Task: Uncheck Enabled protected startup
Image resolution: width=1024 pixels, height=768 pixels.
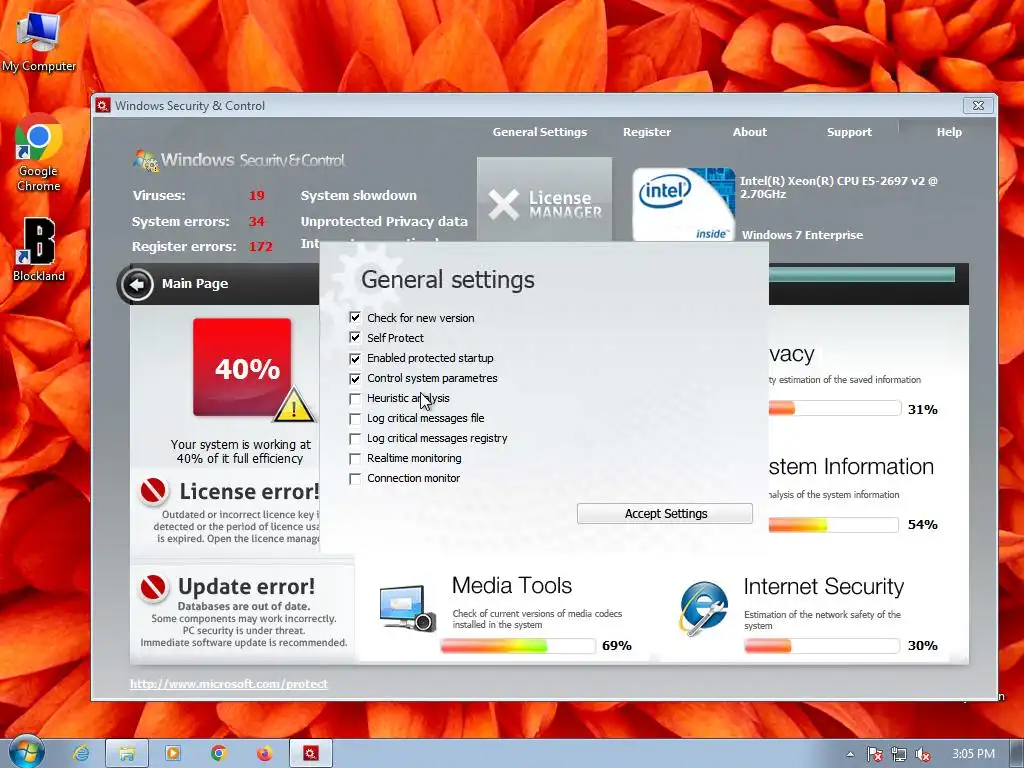Action: pos(355,359)
